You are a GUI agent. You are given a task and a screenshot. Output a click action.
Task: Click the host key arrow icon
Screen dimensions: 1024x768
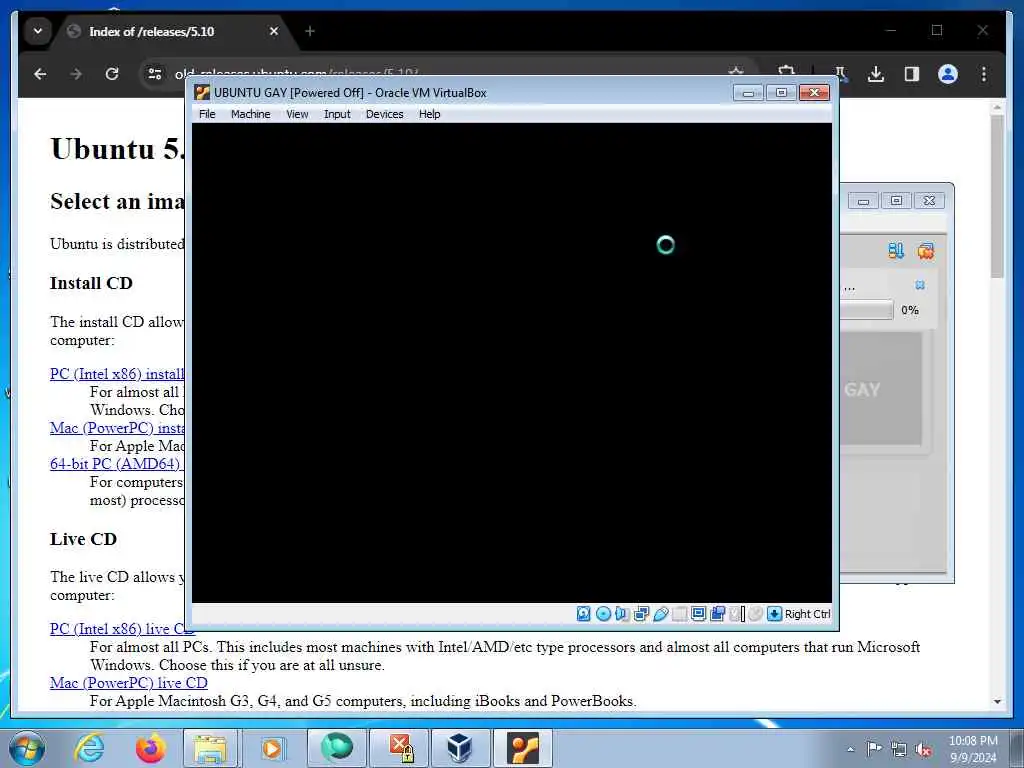click(x=774, y=614)
